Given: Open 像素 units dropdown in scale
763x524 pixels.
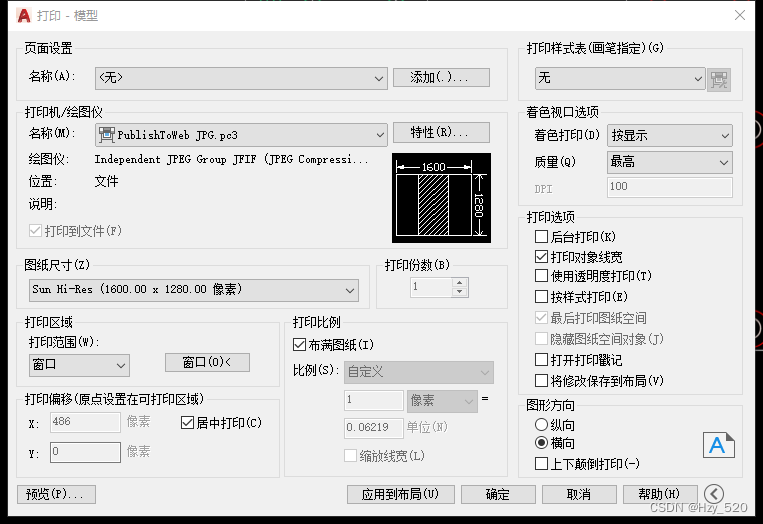Looking at the screenshot, I should [x=442, y=401].
